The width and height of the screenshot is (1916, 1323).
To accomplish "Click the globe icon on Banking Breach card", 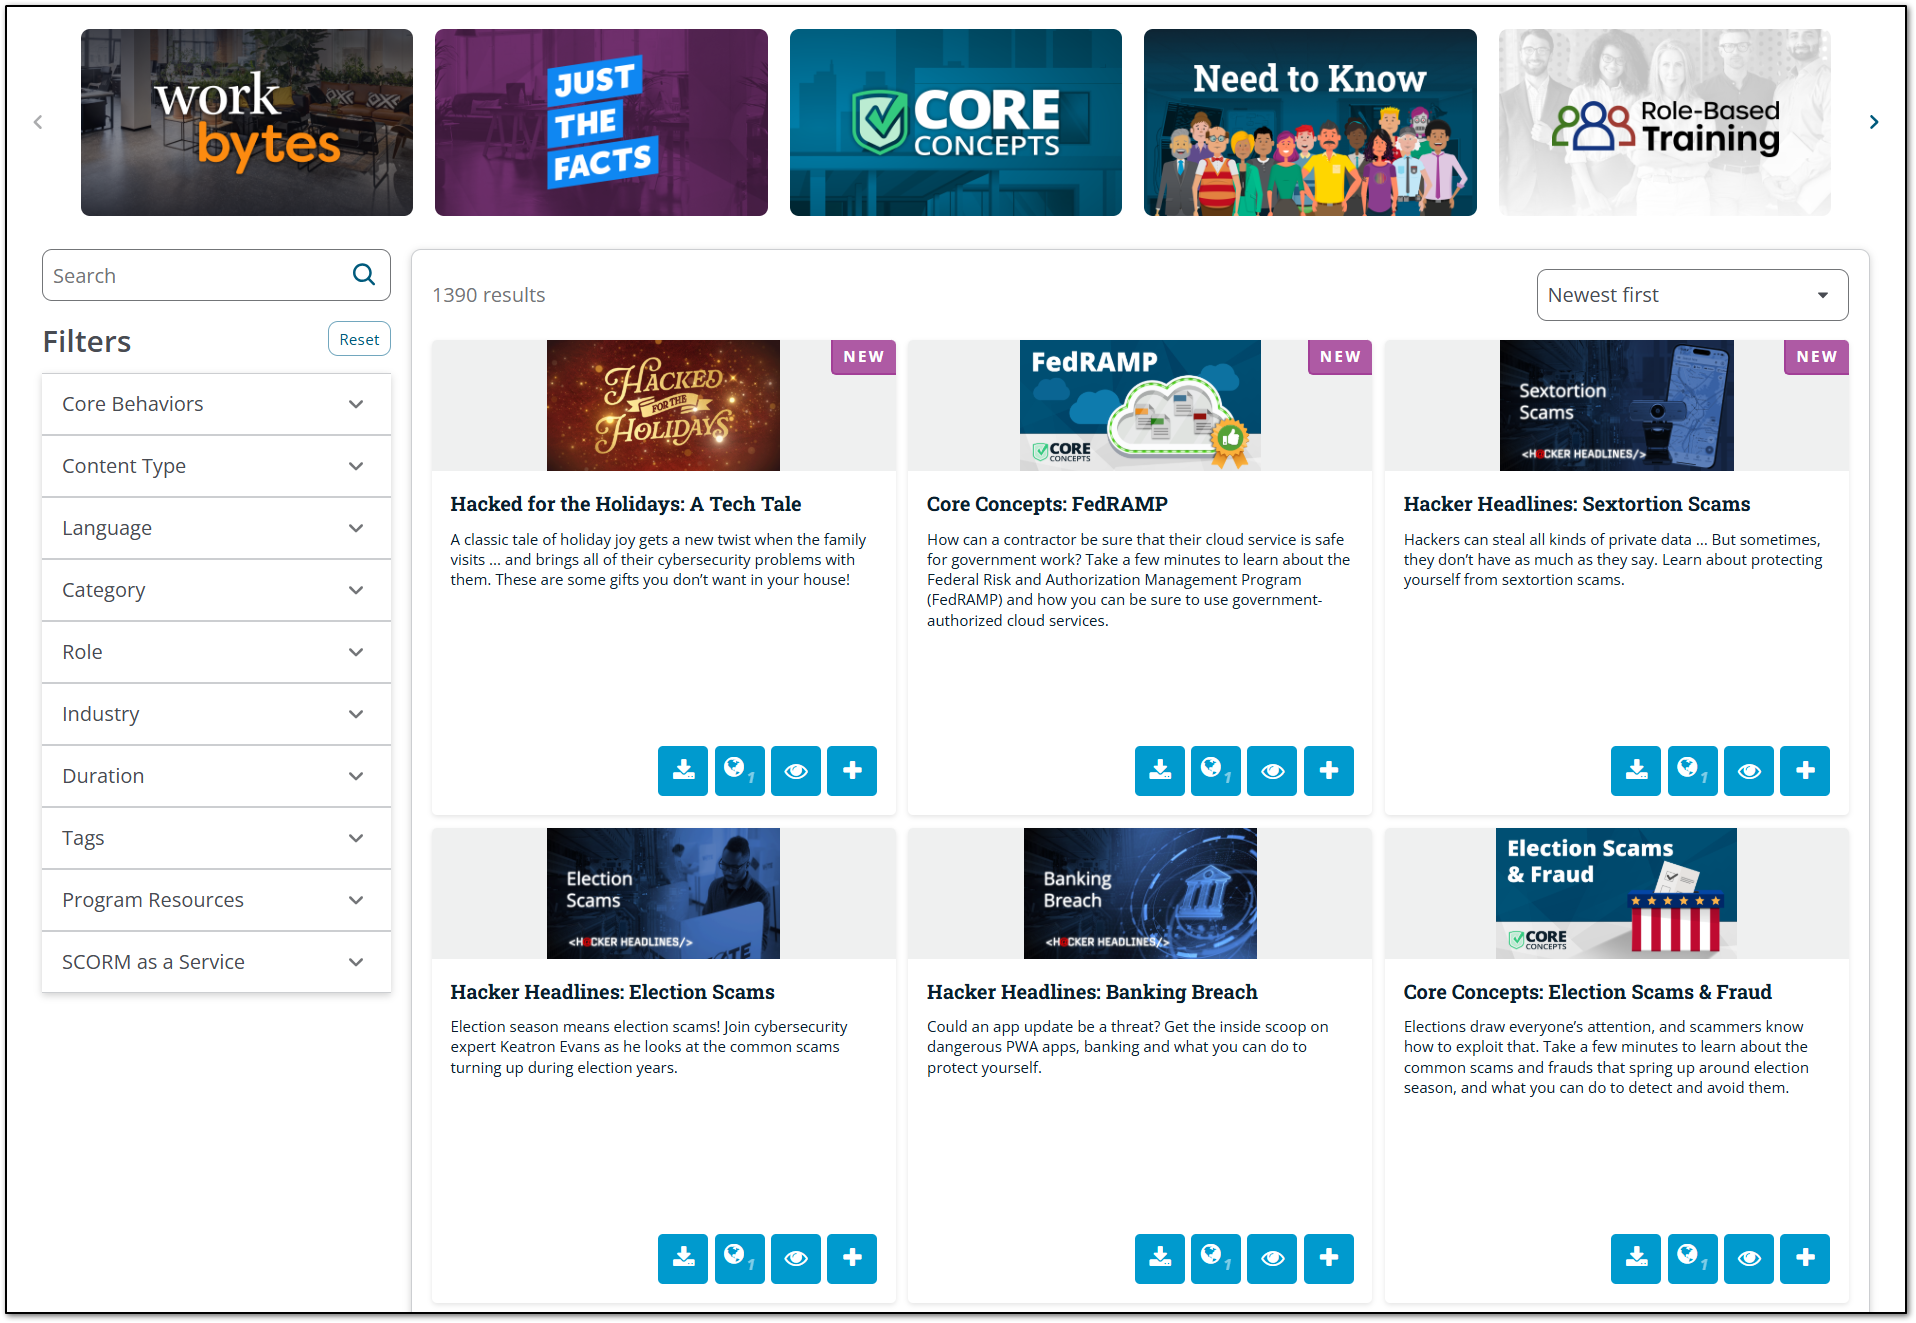I will pos(1216,1258).
